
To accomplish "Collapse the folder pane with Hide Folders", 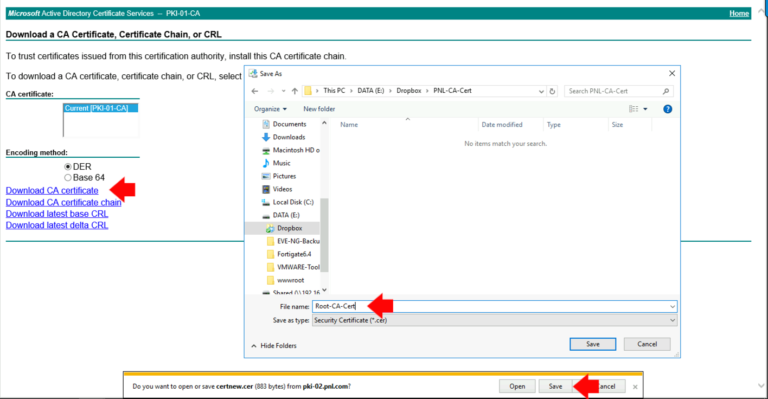I will (274, 346).
